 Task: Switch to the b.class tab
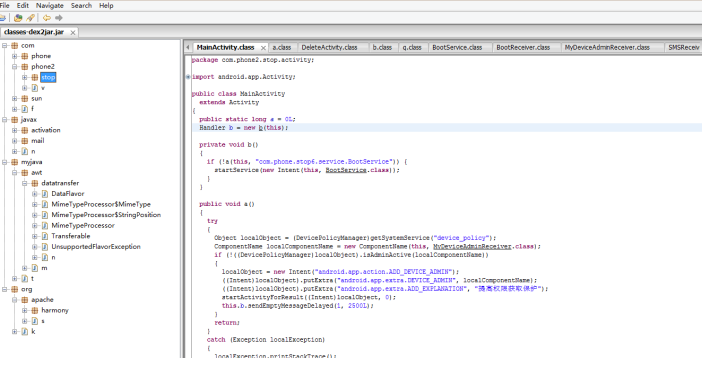pyautogui.click(x=382, y=47)
